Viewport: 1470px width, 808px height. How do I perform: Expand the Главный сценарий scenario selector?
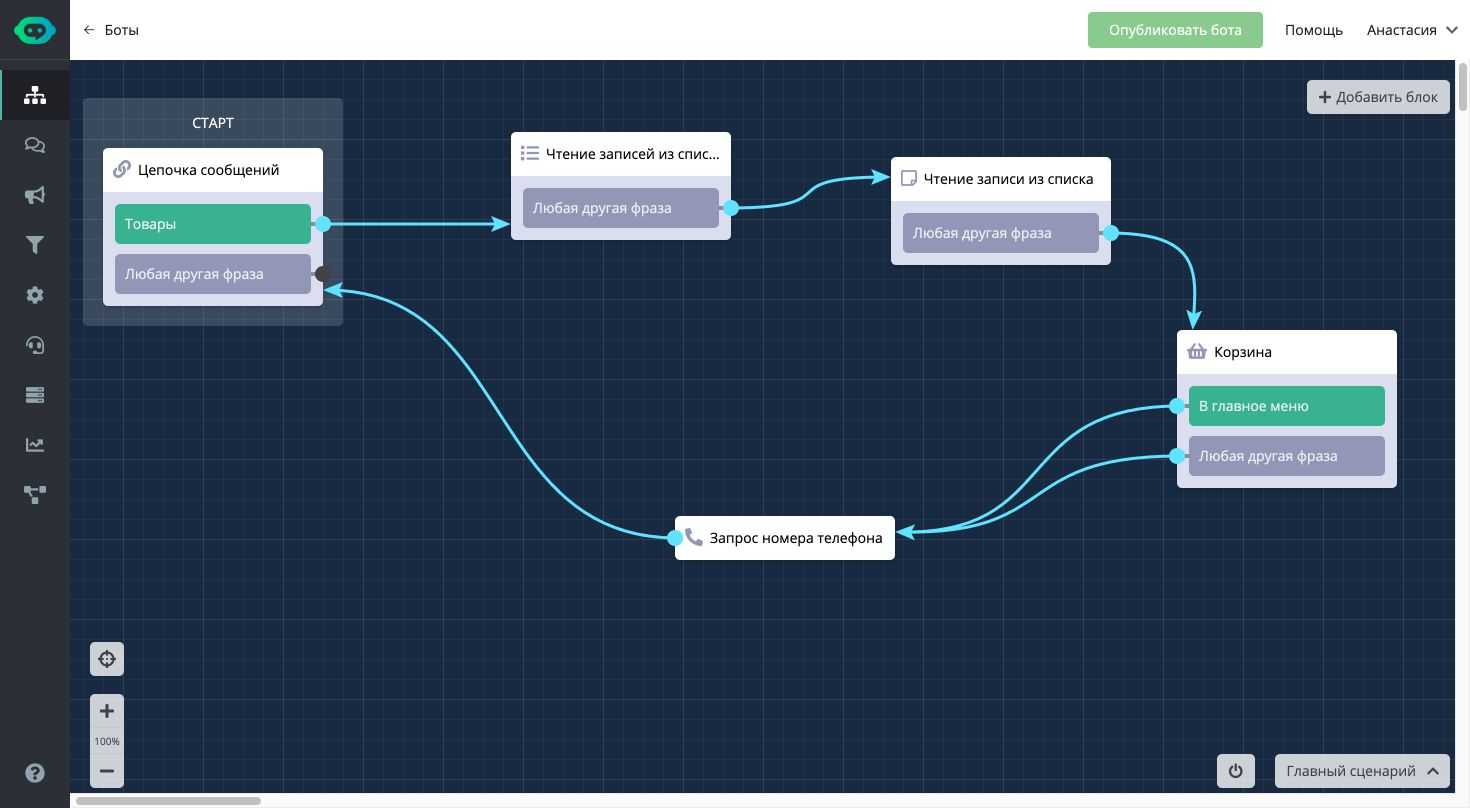pos(1361,771)
